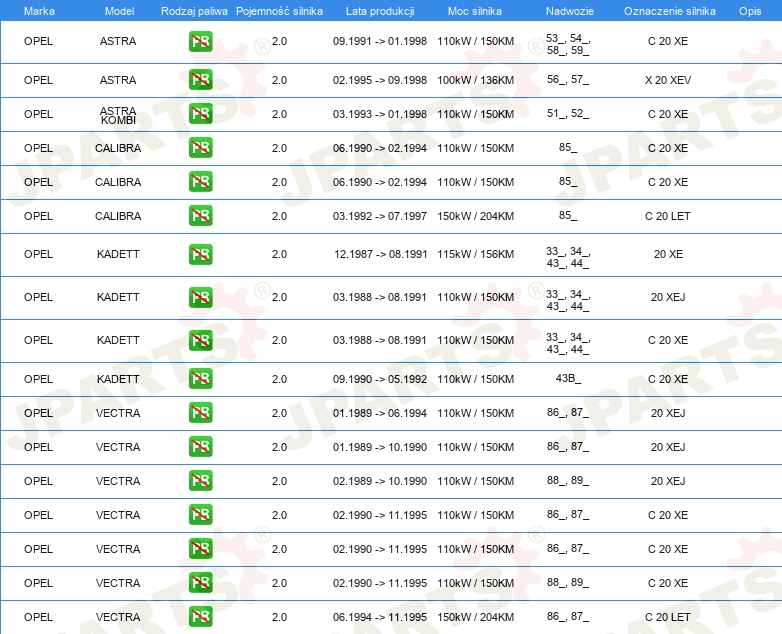Click production years 01.1989 -> 10.1990

click(x=380, y=447)
